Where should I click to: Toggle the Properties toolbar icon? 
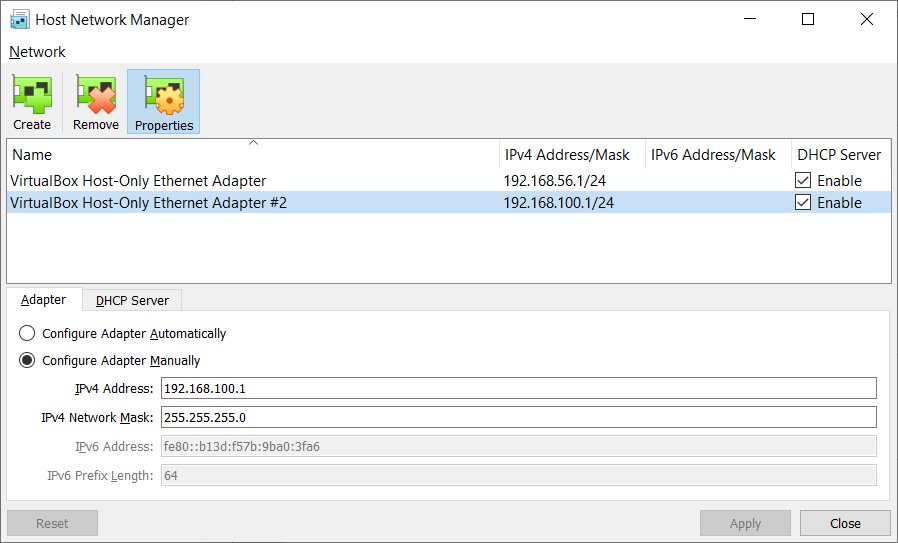(164, 102)
